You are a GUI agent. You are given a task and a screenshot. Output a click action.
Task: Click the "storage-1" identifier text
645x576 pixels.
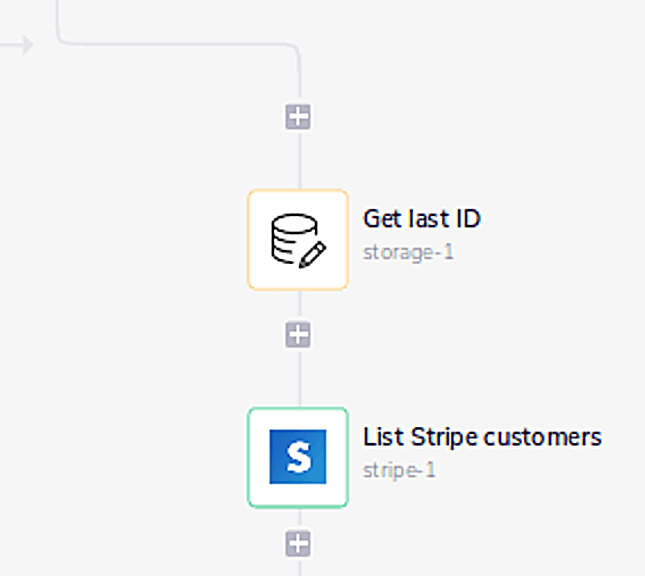tap(408, 251)
